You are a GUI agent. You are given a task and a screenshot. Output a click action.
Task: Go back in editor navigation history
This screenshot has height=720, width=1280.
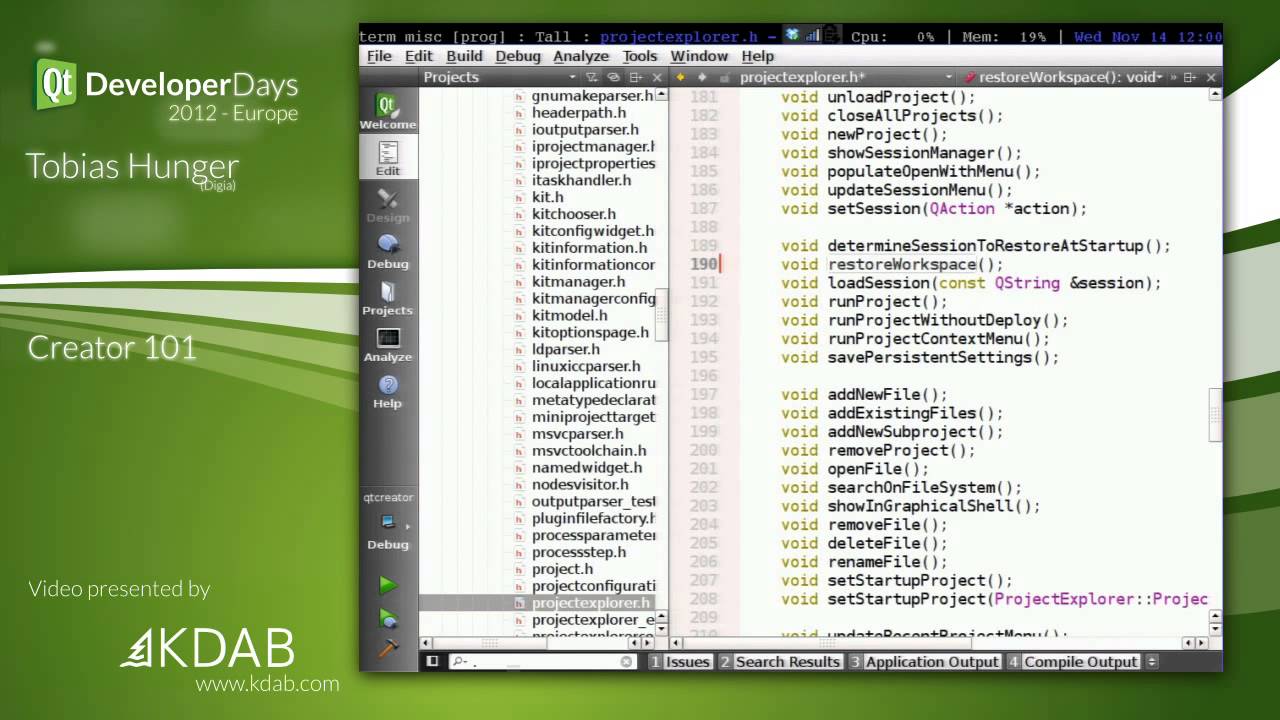click(681, 77)
